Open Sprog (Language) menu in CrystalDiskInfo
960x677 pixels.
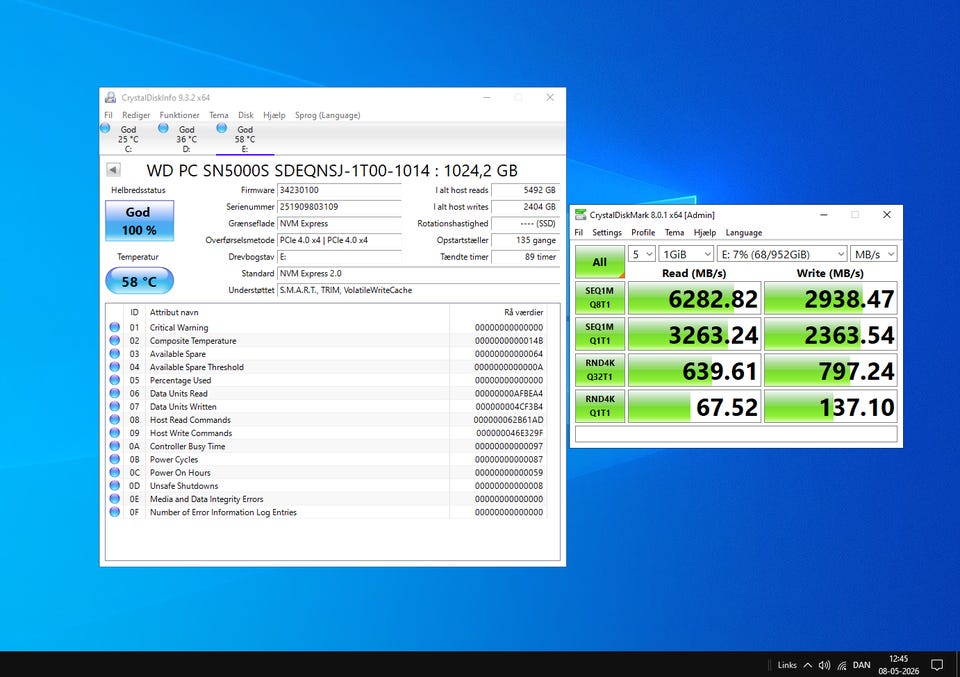pyautogui.click(x=328, y=115)
